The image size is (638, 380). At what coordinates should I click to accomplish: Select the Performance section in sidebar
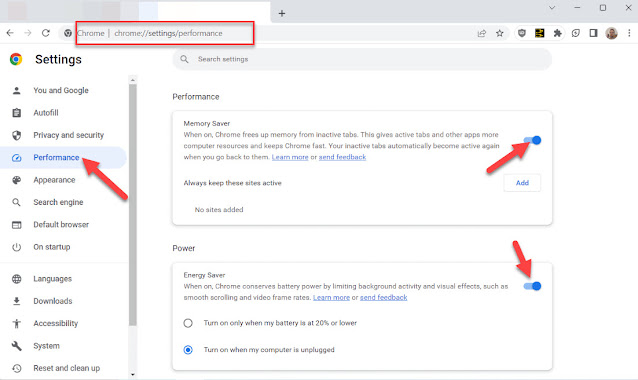tap(63, 157)
